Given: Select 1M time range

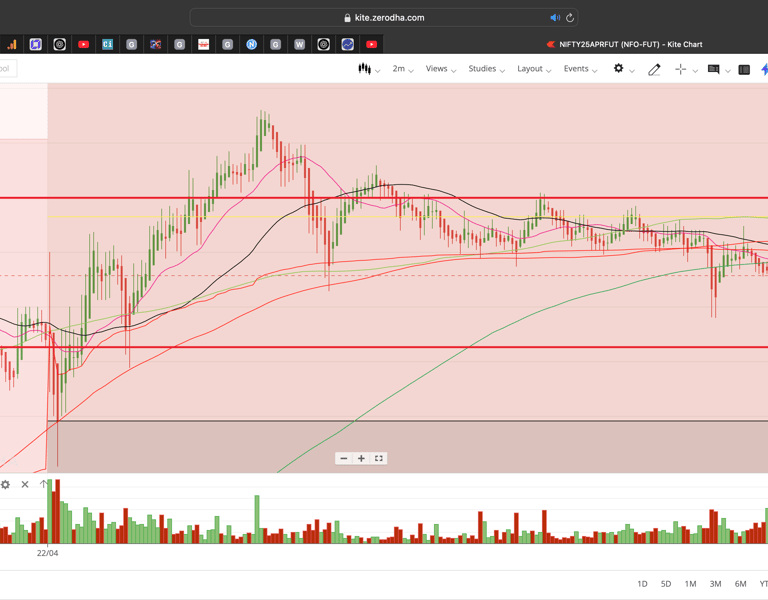Looking at the screenshot, I should point(690,584).
